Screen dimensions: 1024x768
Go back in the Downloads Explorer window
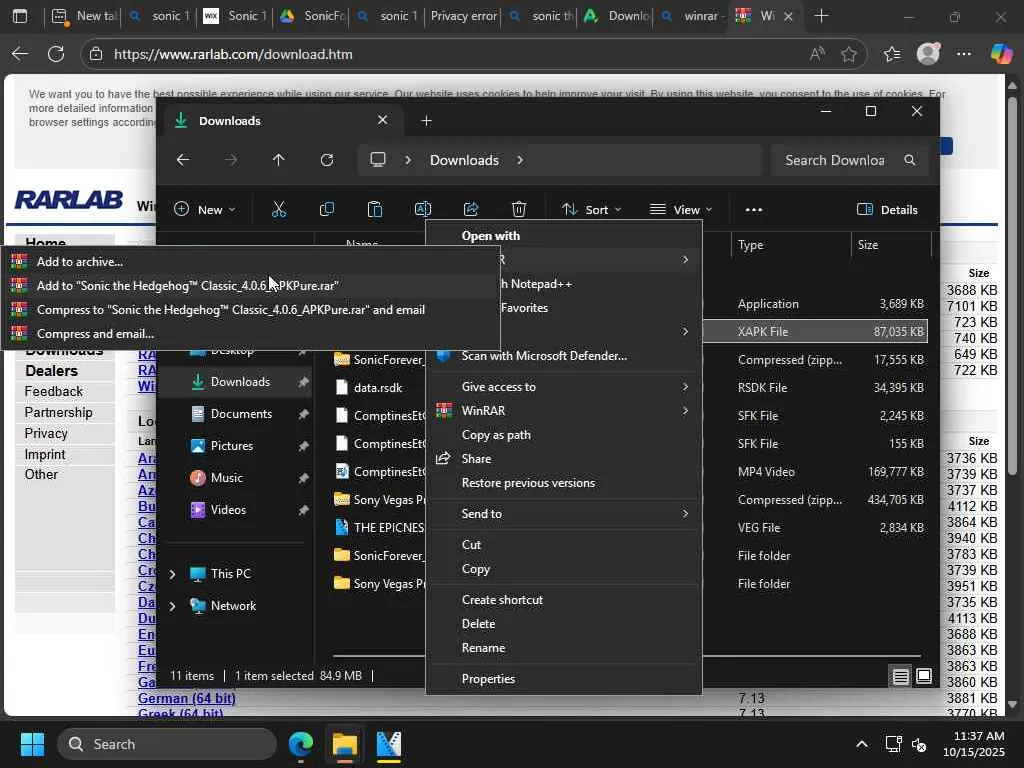183,160
